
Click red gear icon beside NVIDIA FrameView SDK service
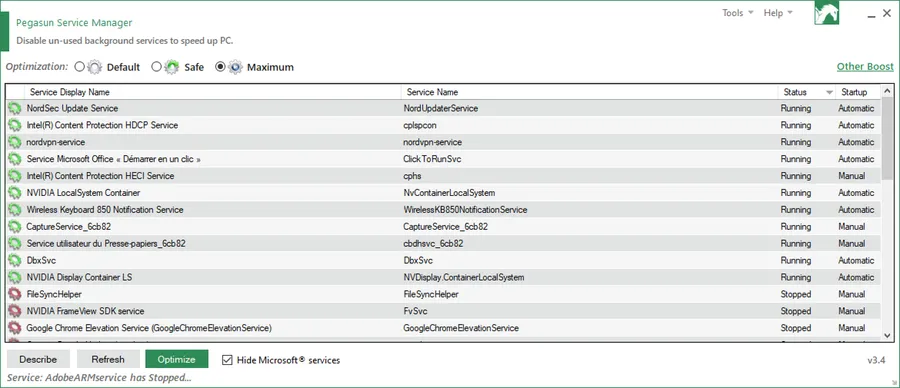(x=14, y=311)
